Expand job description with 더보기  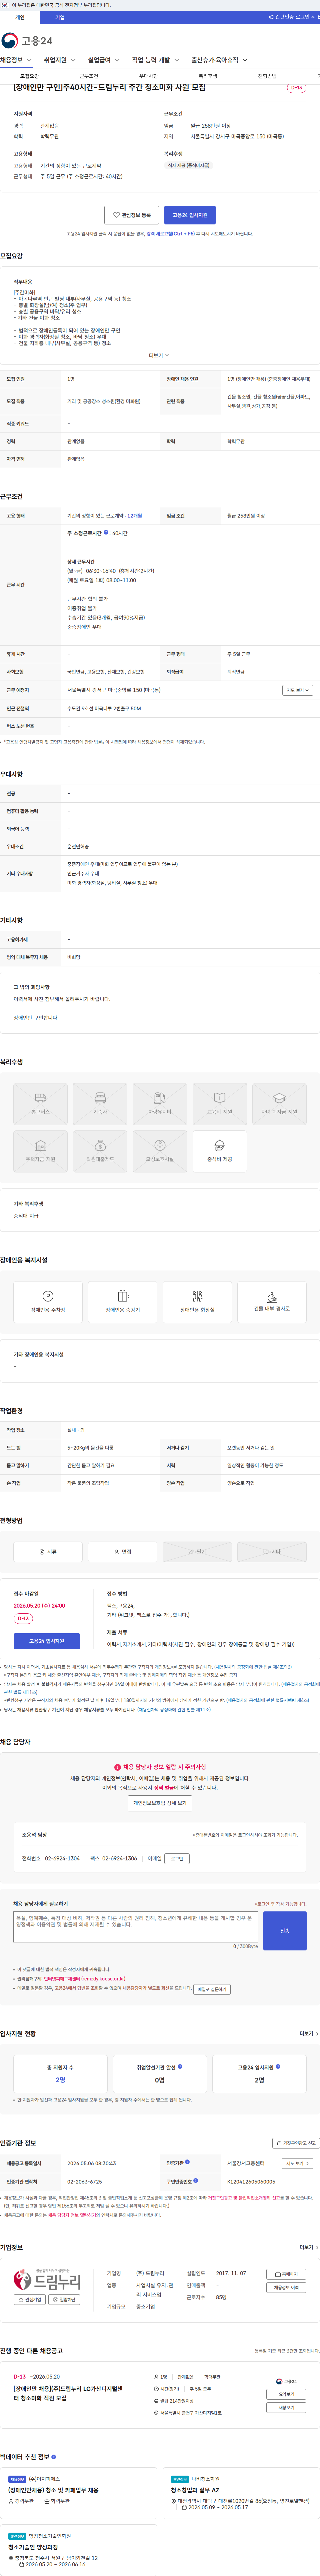tap(159, 355)
